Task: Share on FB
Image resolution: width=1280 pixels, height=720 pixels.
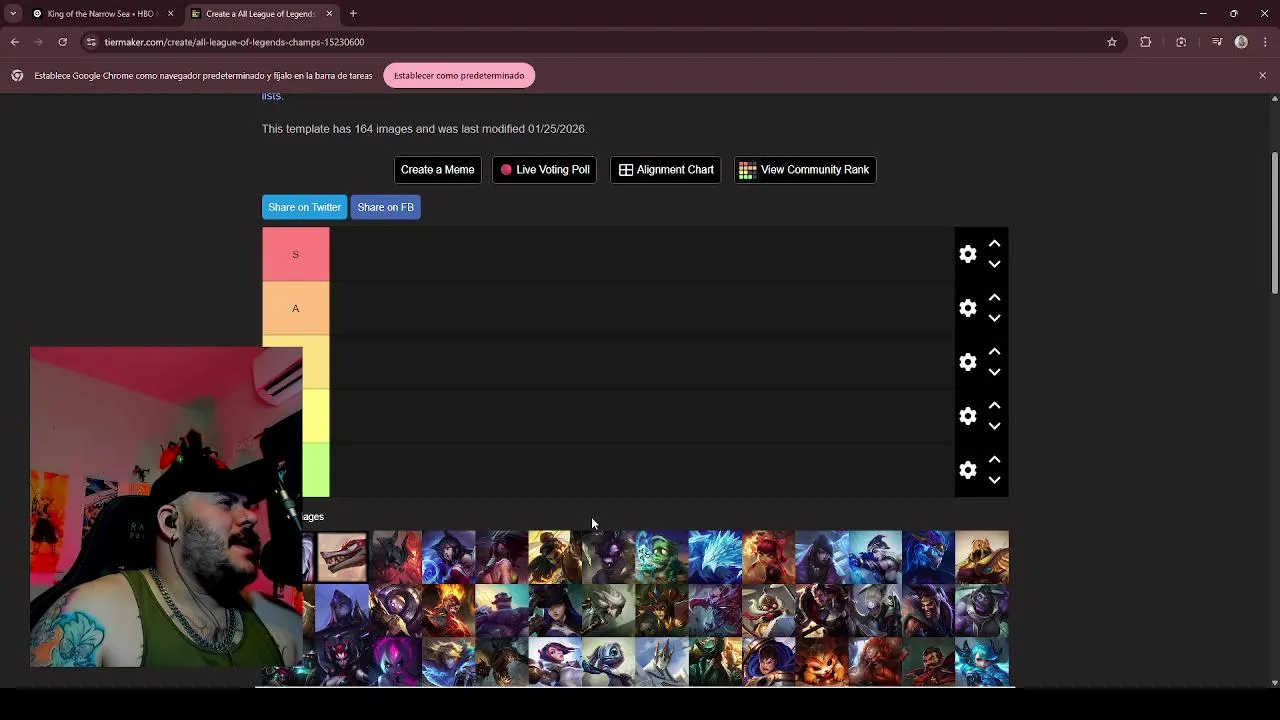Action: click(385, 207)
